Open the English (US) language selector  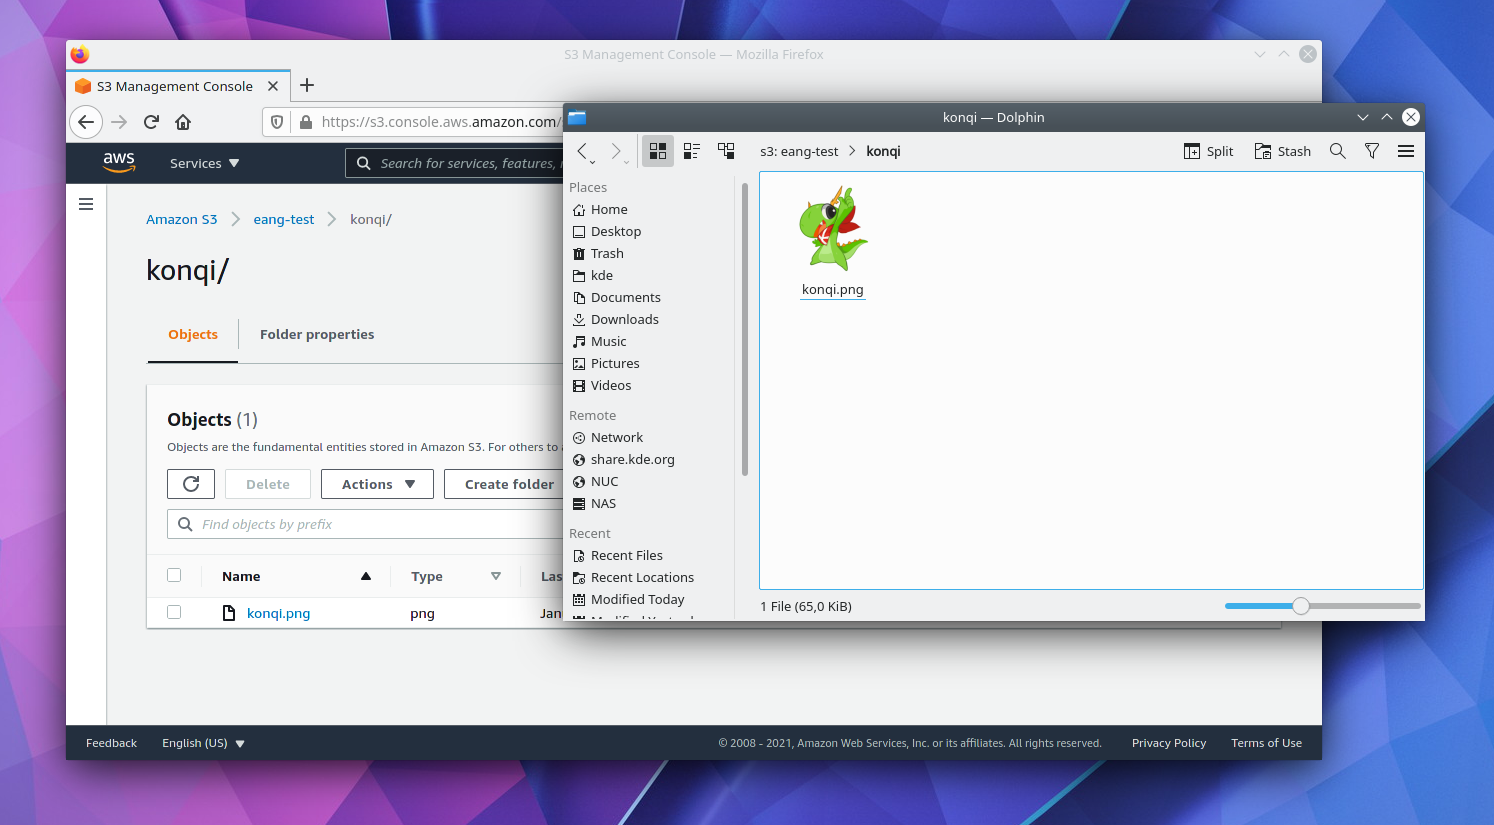point(203,743)
